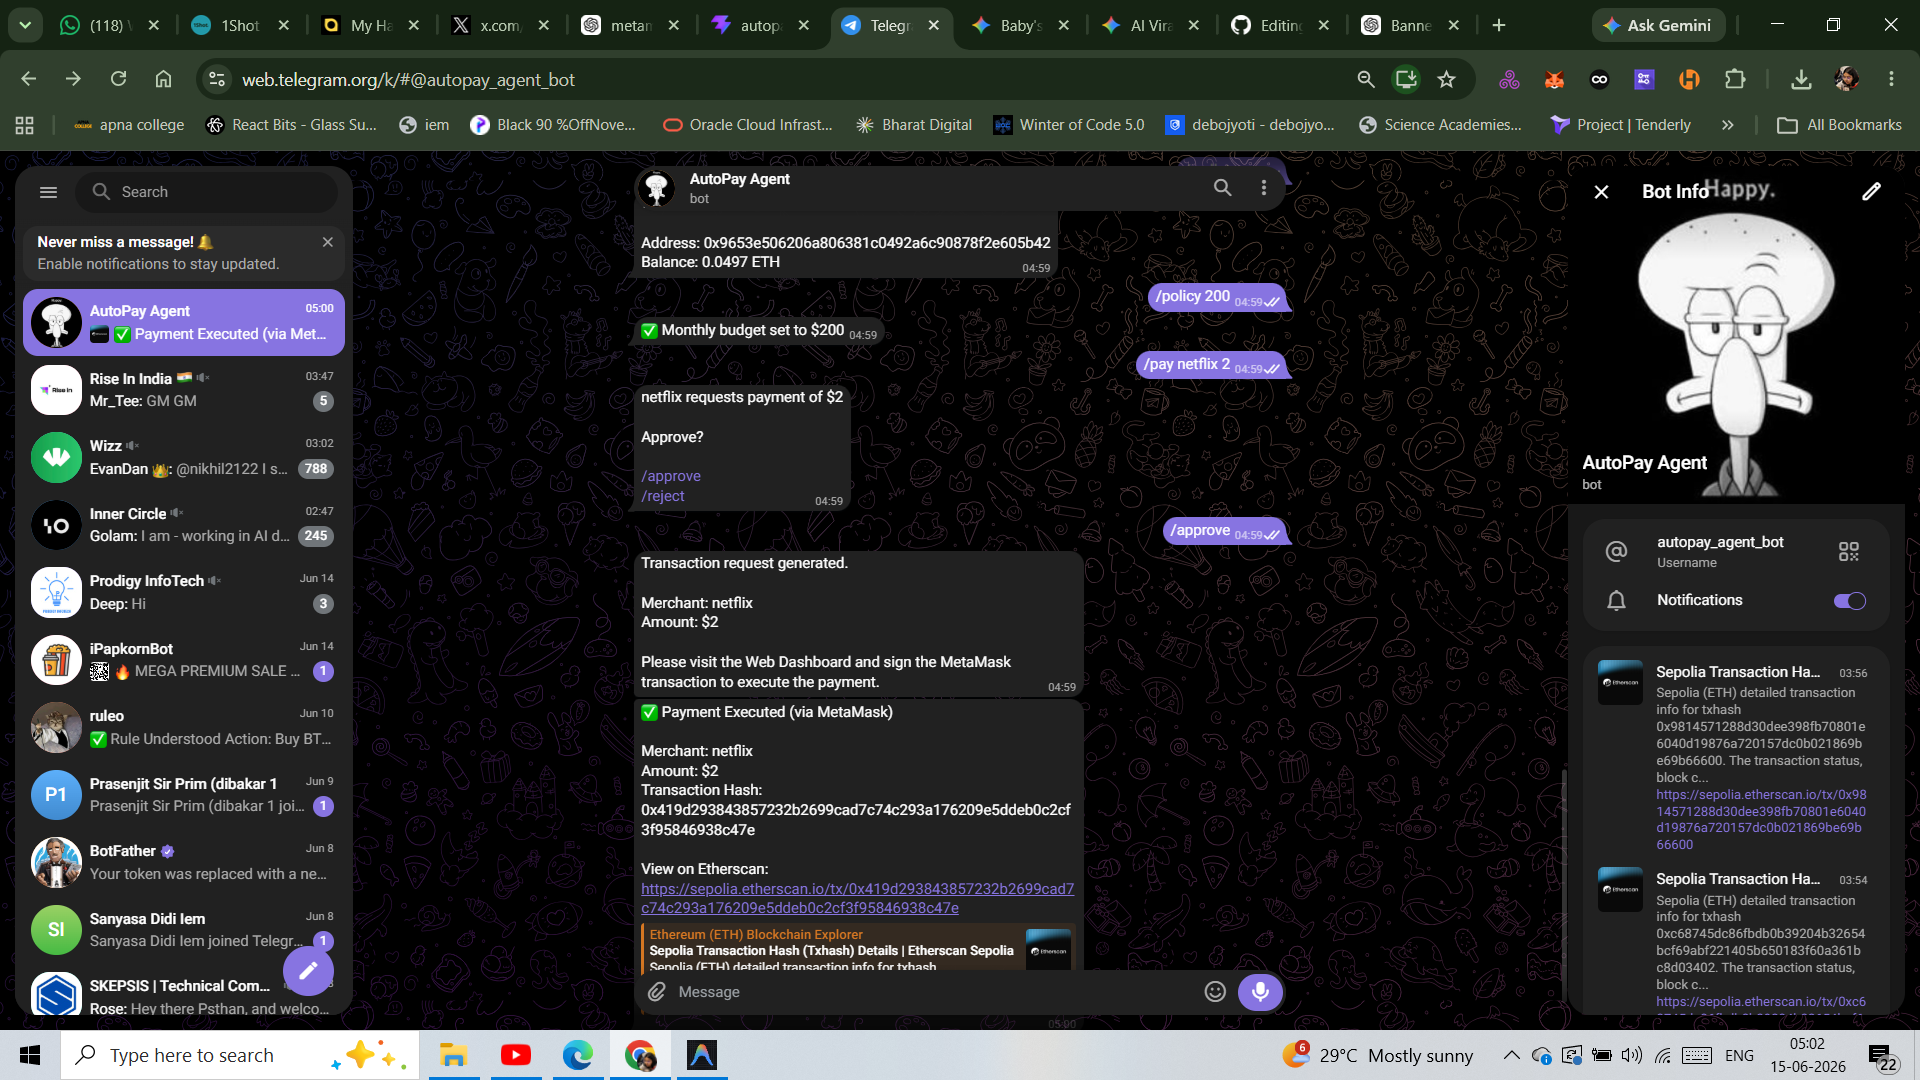
Task: Expand the tab search dropdown
Action: click(x=25, y=26)
